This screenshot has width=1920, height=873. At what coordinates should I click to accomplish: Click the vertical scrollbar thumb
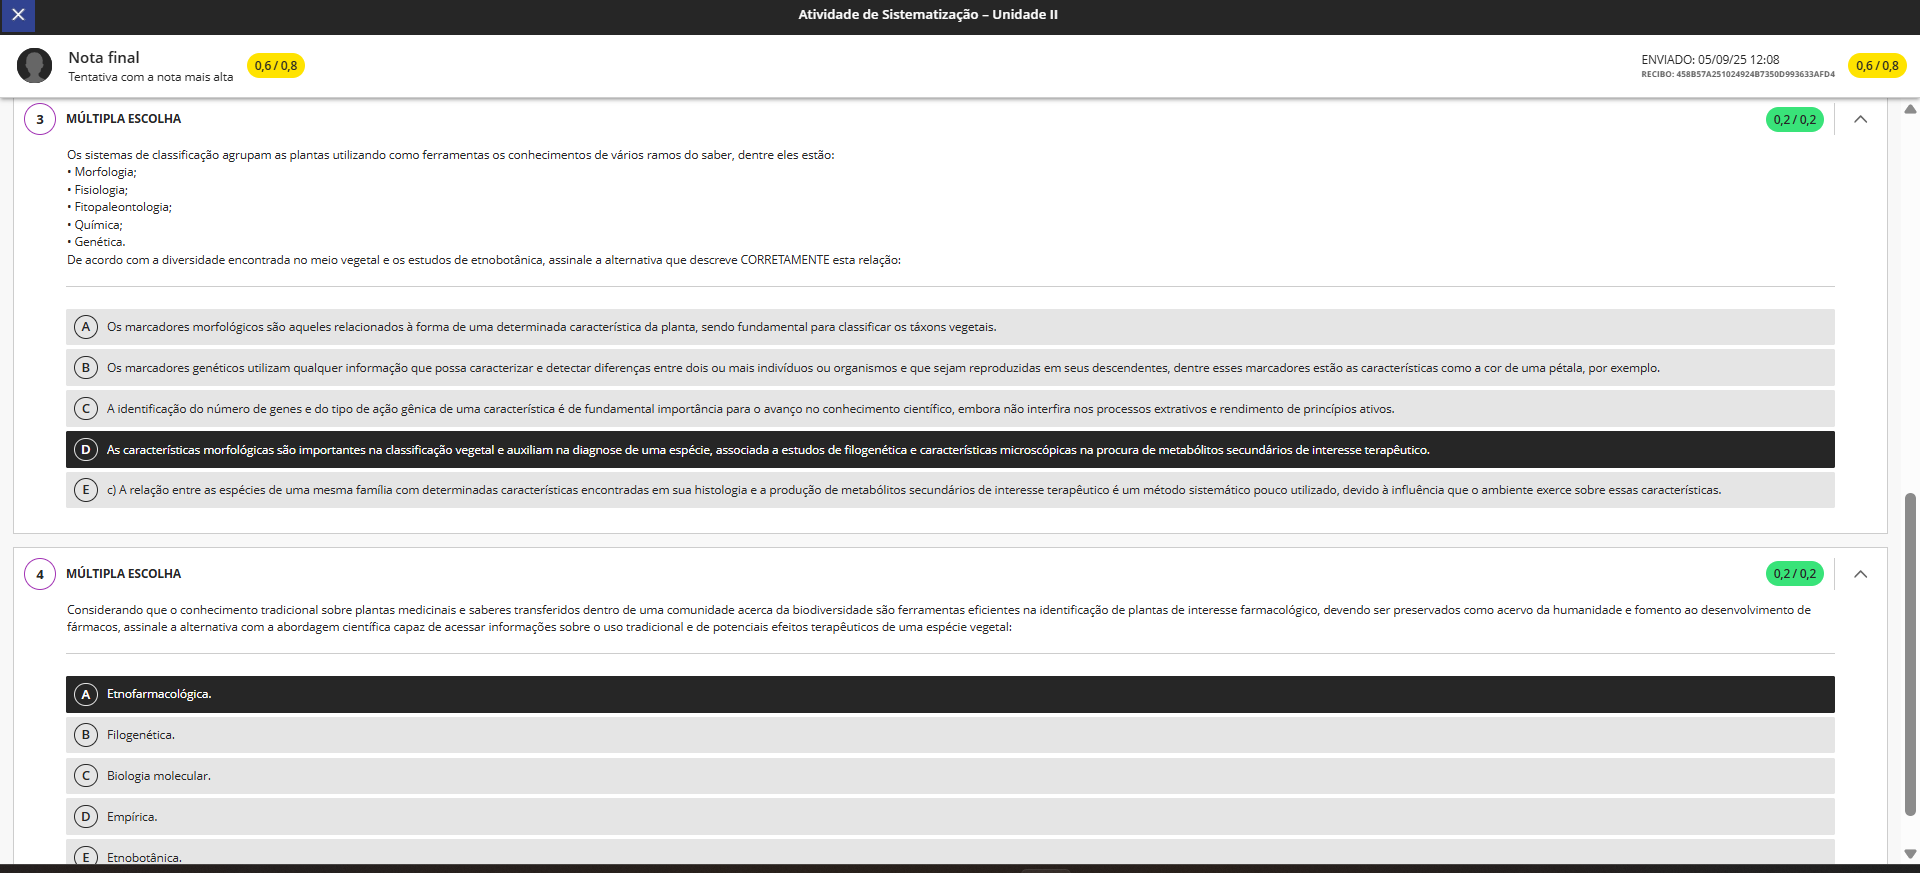click(x=1910, y=654)
